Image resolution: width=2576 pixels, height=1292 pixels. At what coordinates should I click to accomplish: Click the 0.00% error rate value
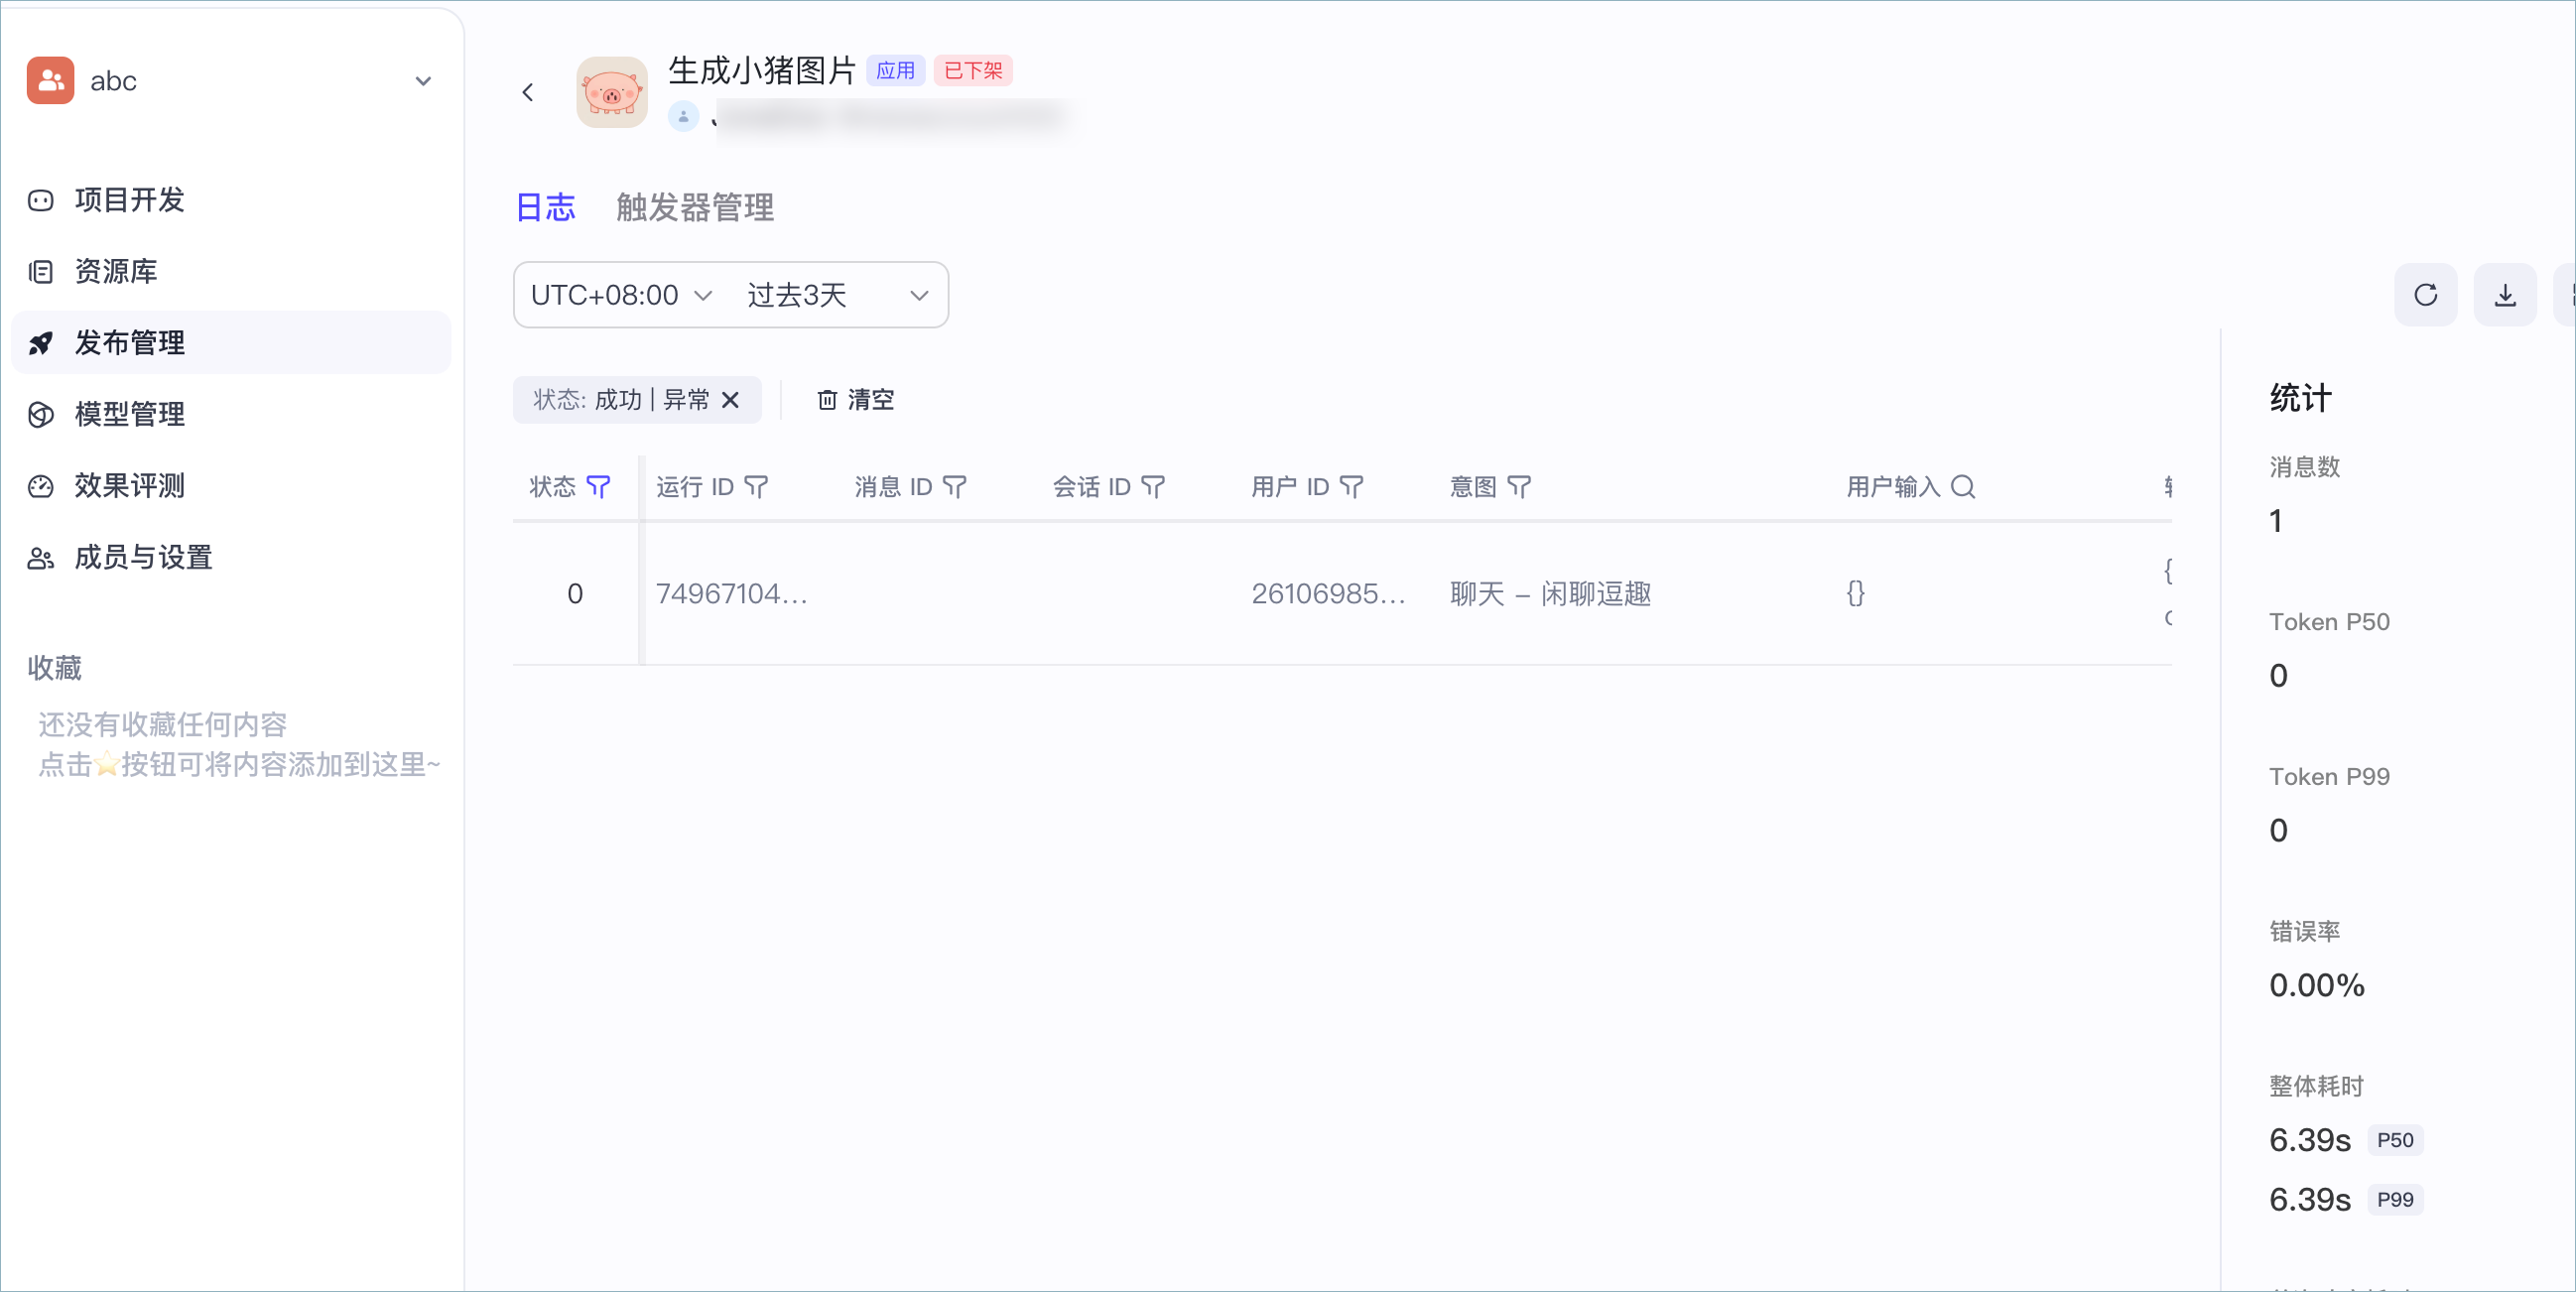[2317, 986]
